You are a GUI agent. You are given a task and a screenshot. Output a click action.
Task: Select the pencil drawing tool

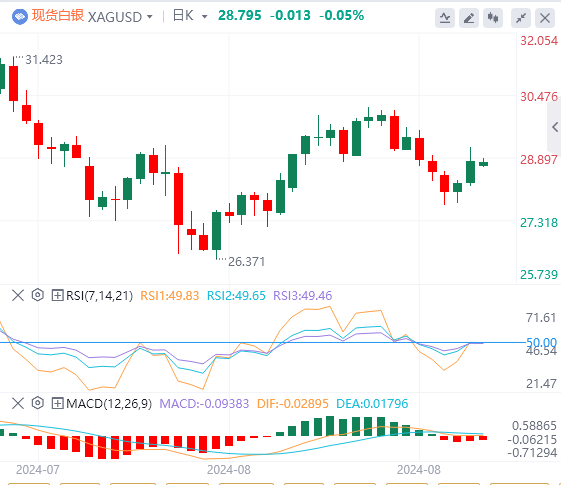tap(469, 18)
